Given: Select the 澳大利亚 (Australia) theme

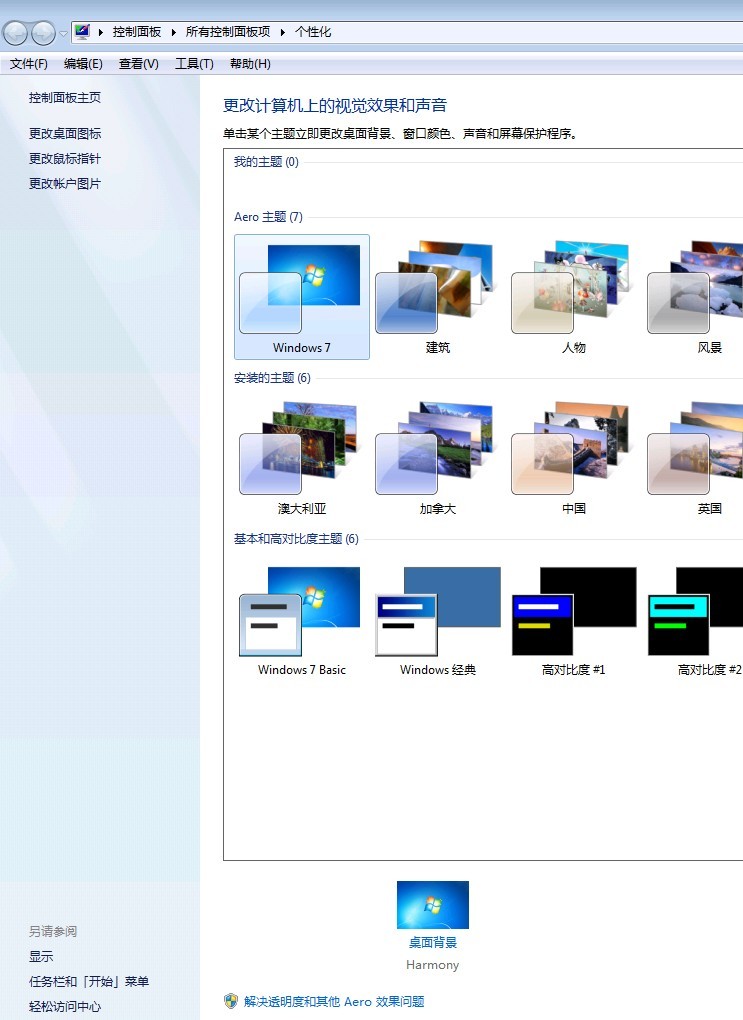Looking at the screenshot, I should [301, 457].
